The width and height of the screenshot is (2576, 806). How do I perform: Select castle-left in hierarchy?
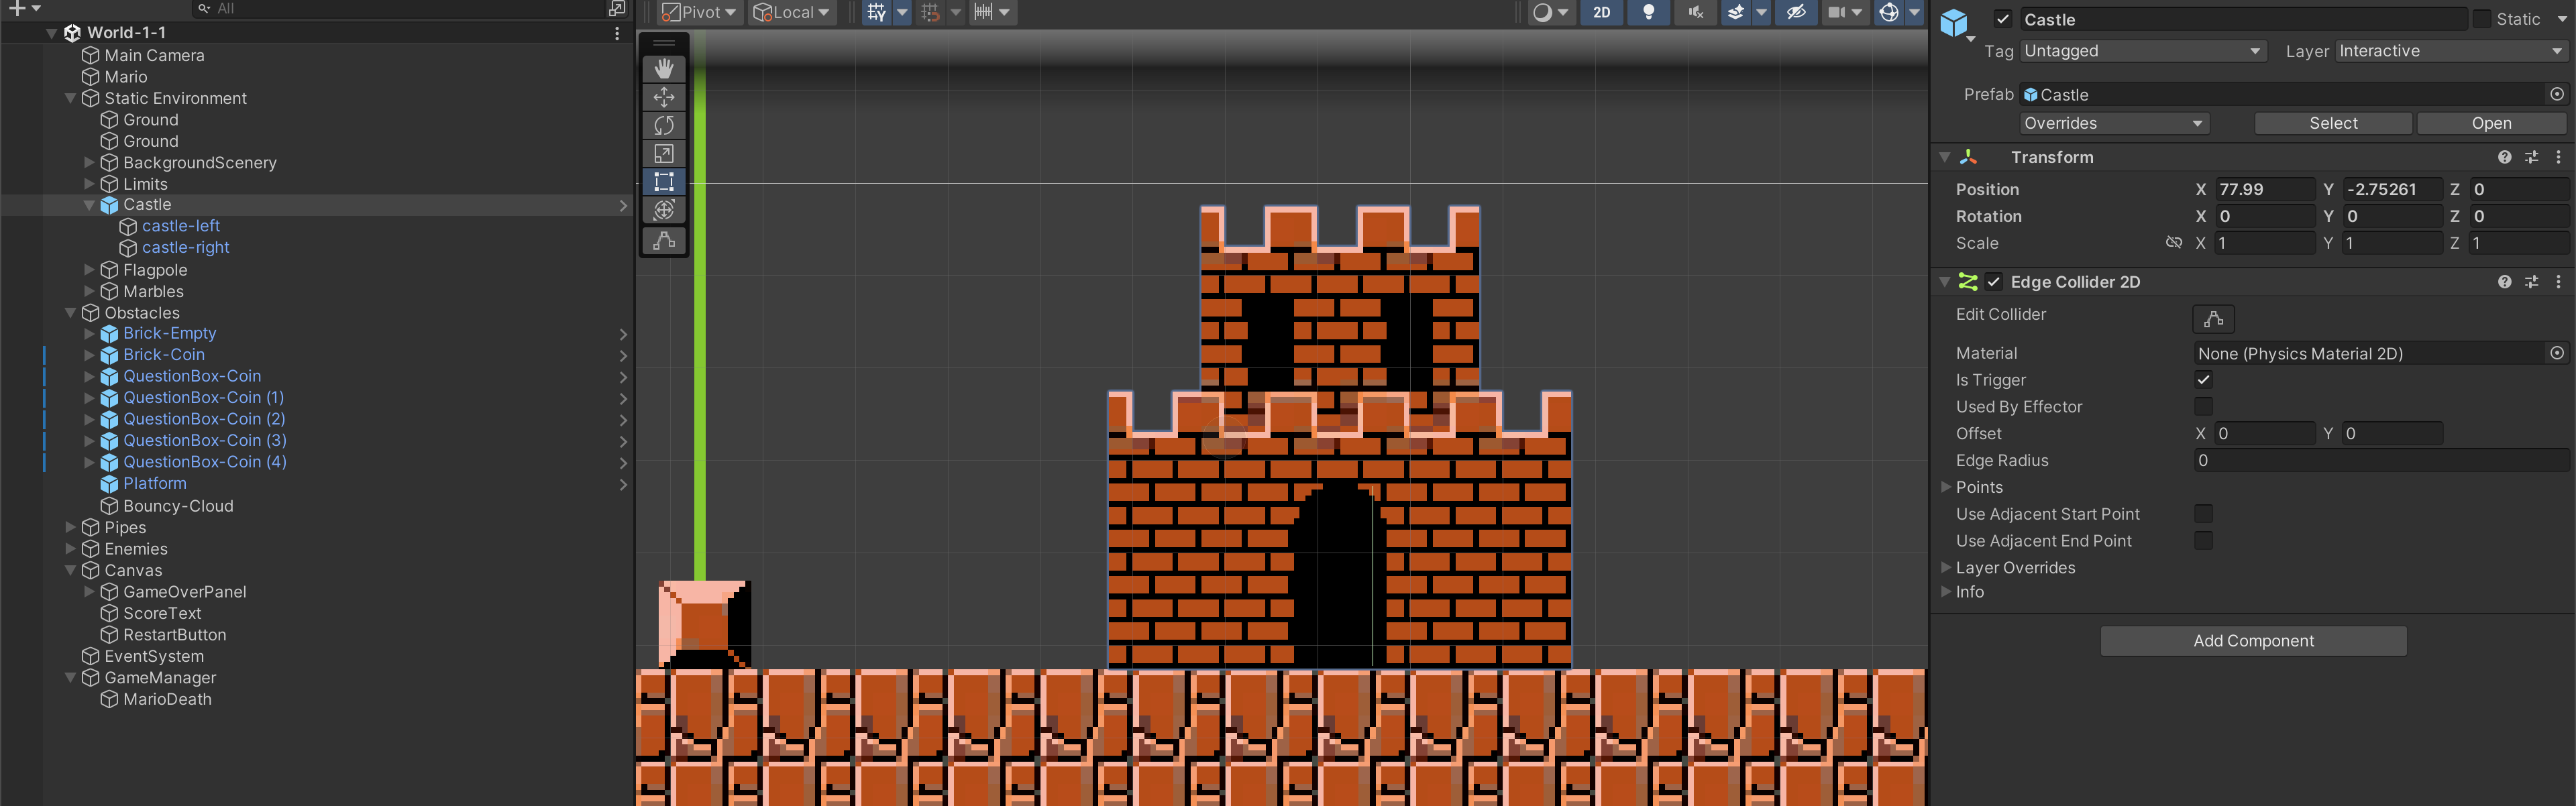click(181, 226)
